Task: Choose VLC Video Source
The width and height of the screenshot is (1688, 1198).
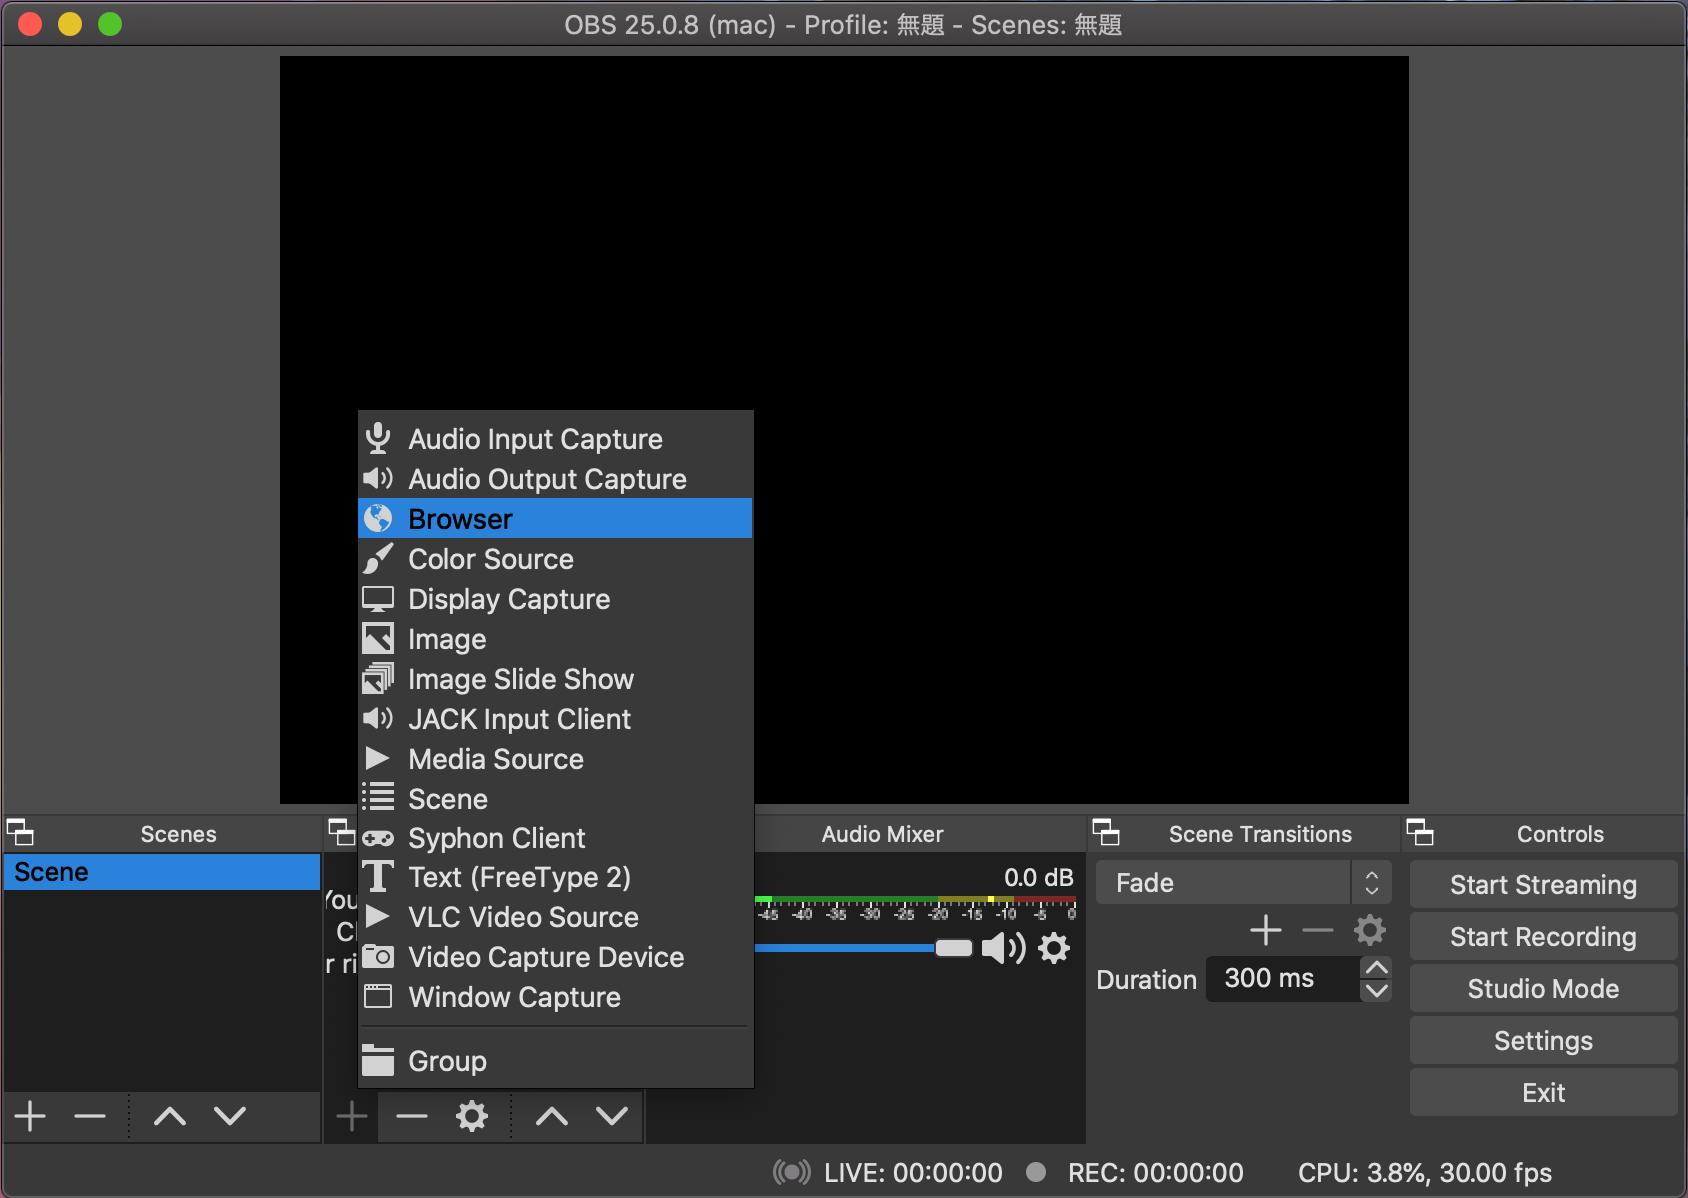Action: pos(555,917)
